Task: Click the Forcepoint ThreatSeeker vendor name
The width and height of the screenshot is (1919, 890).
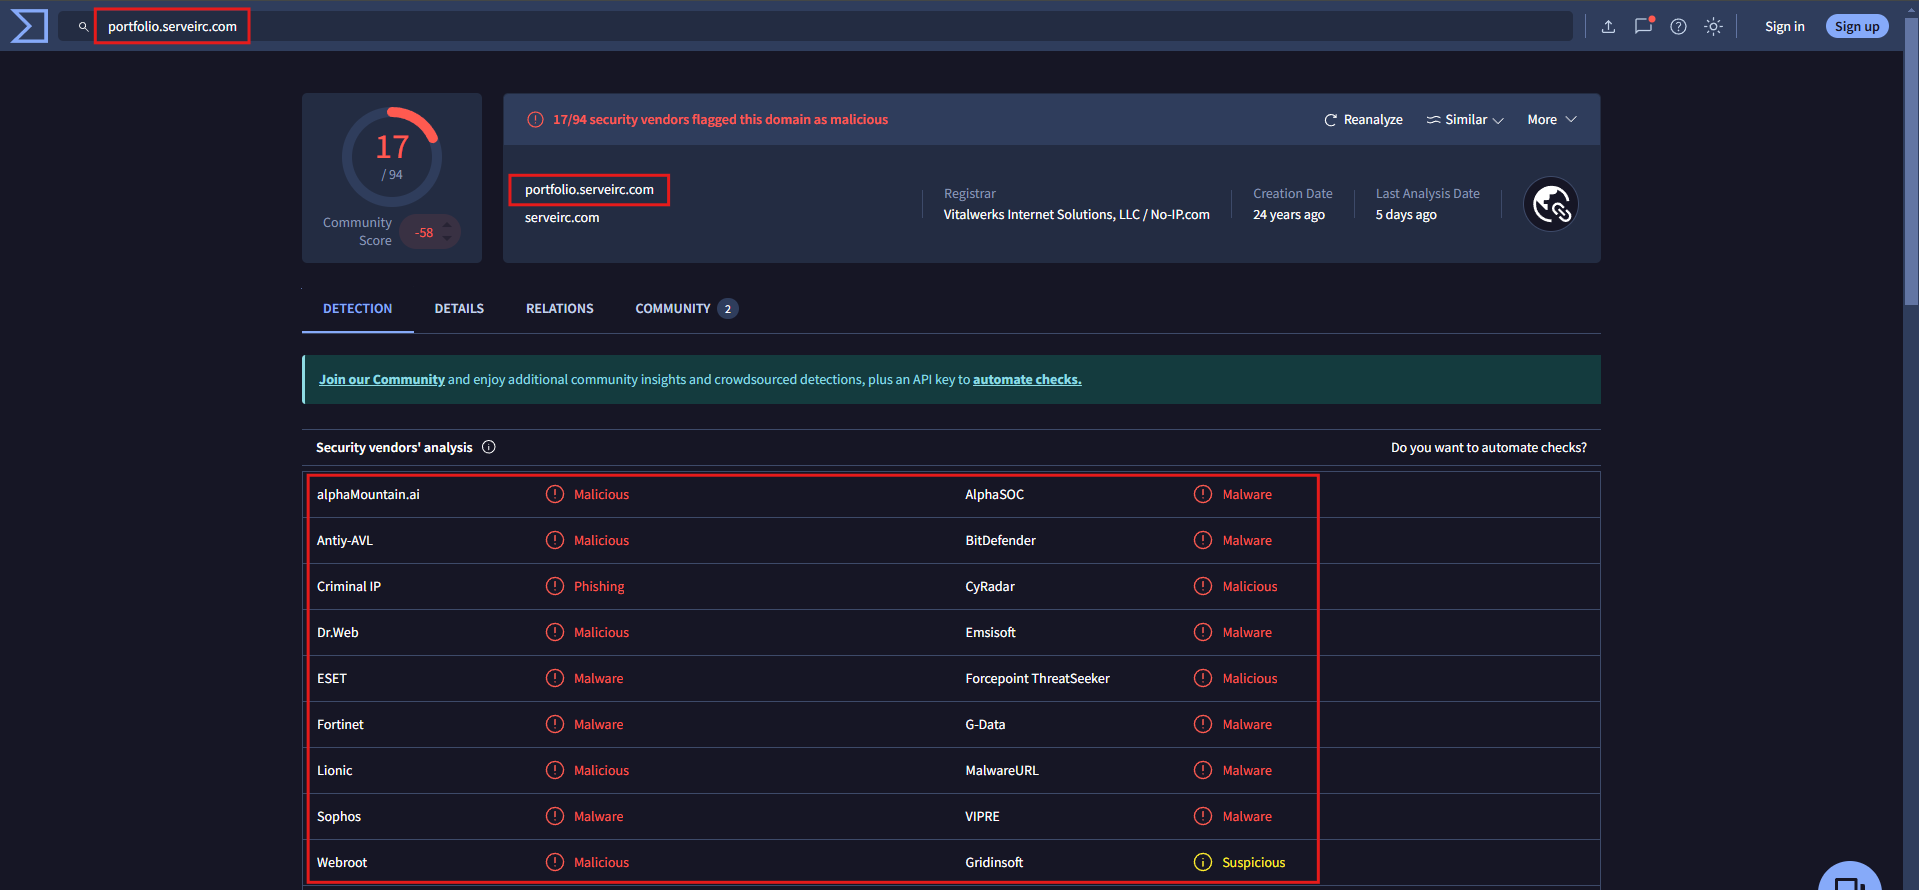Action: coord(1037,679)
